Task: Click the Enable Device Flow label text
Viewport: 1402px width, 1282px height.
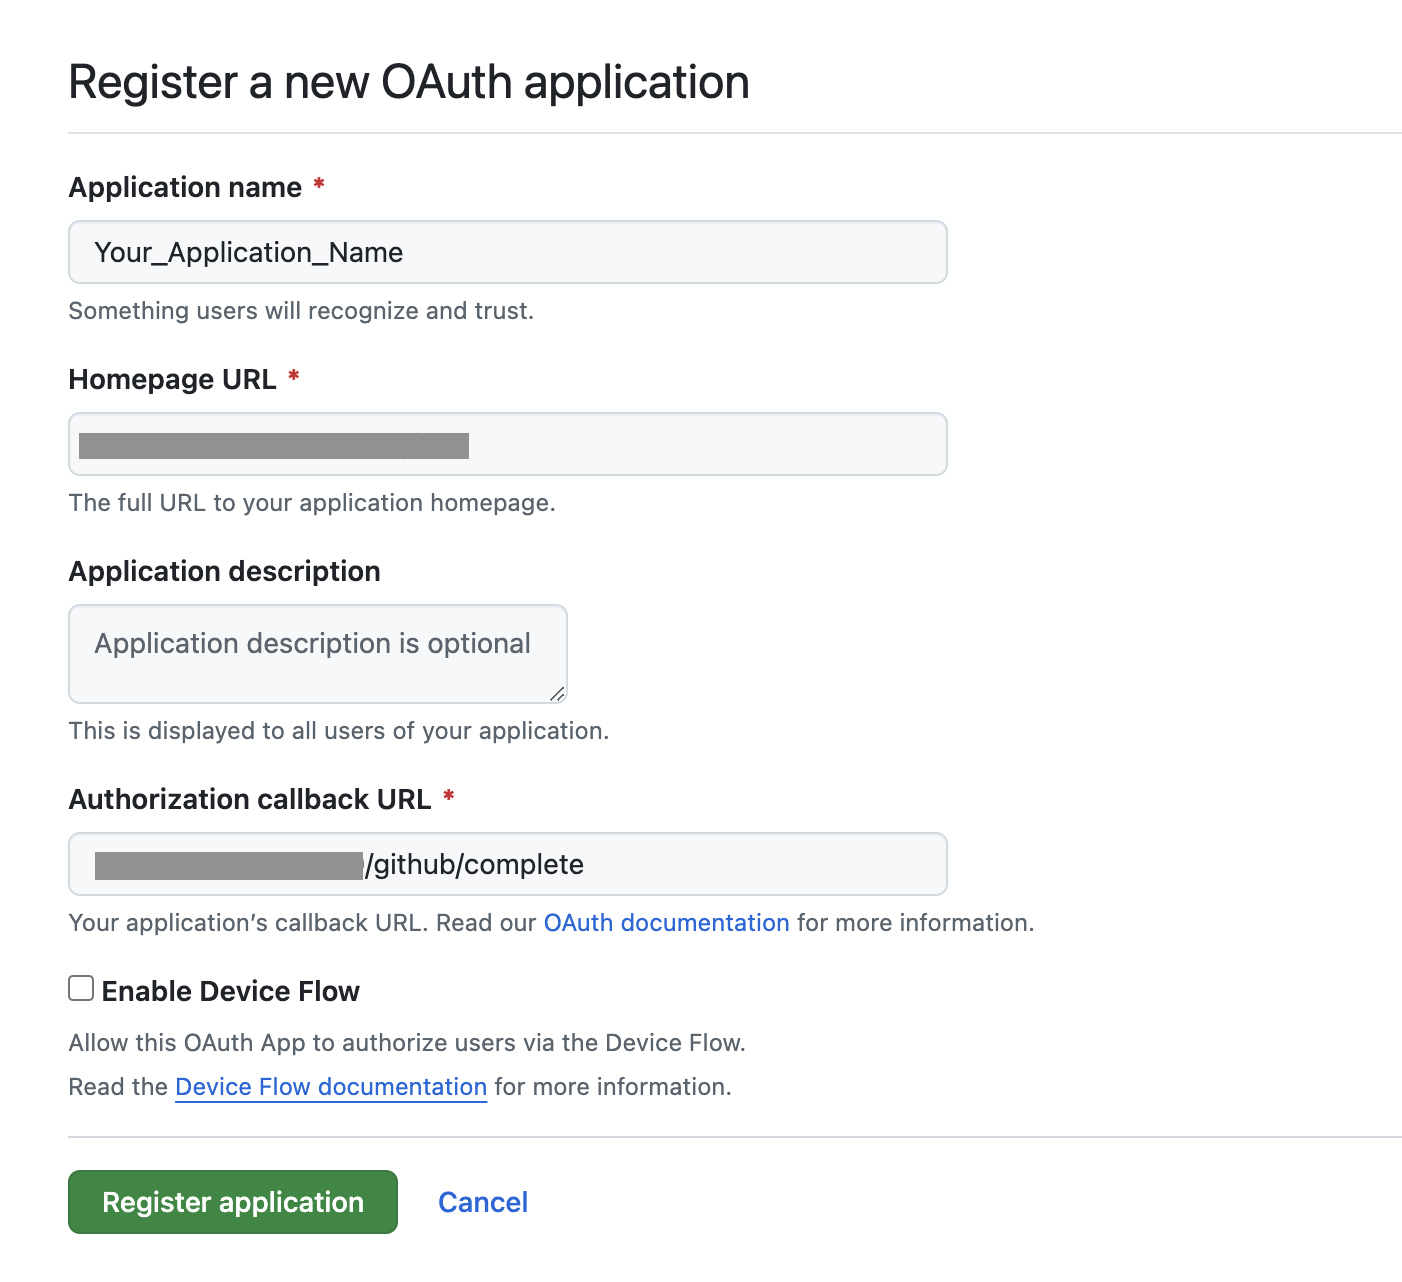Action: [x=231, y=991]
